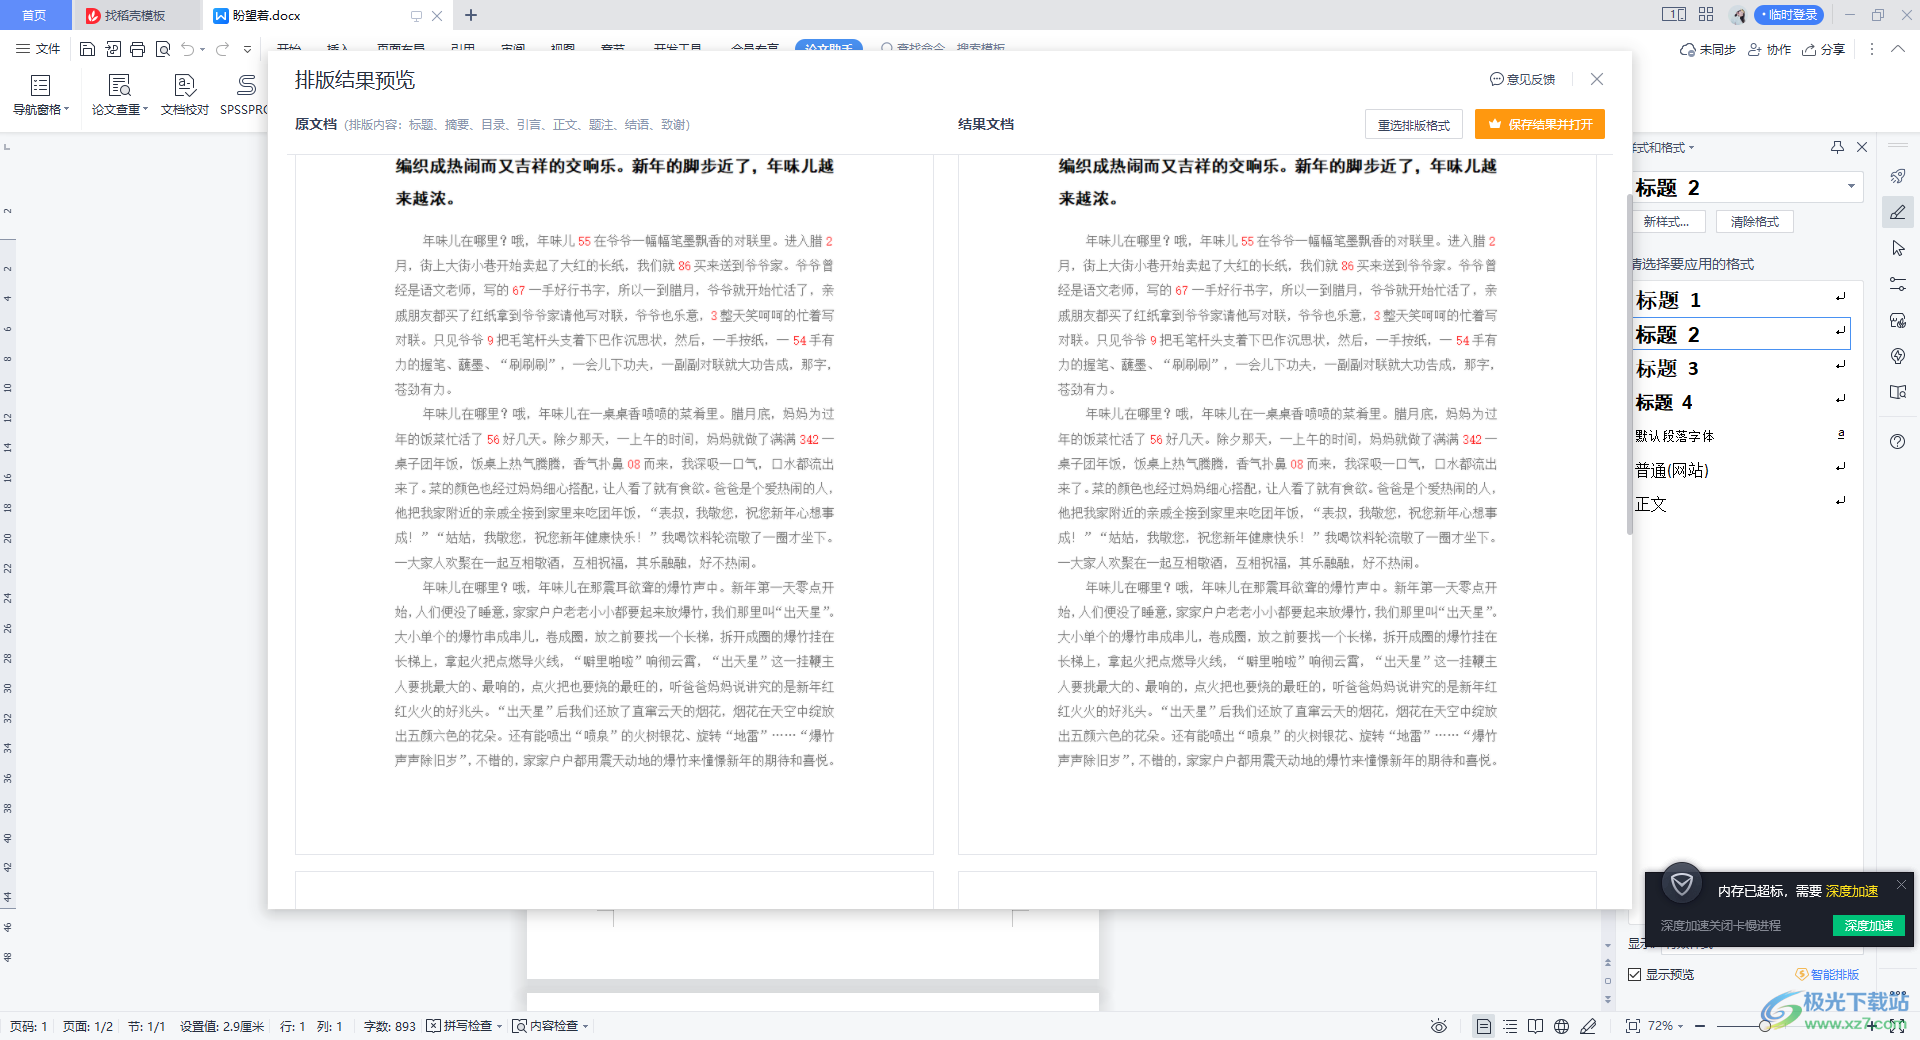The width and height of the screenshot is (1920, 1040).
Task: Switch to the 找稻壳模板 tab
Action: [135, 15]
